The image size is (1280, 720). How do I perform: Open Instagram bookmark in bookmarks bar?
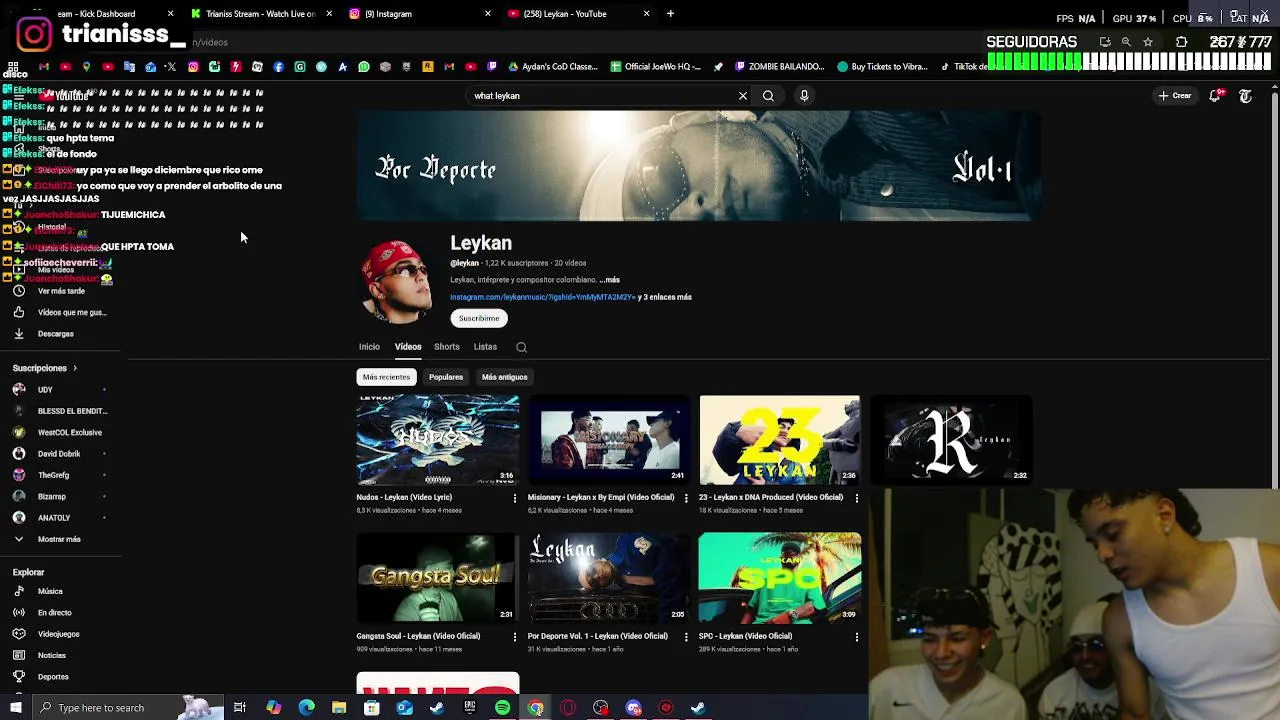[x=193, y=67]
